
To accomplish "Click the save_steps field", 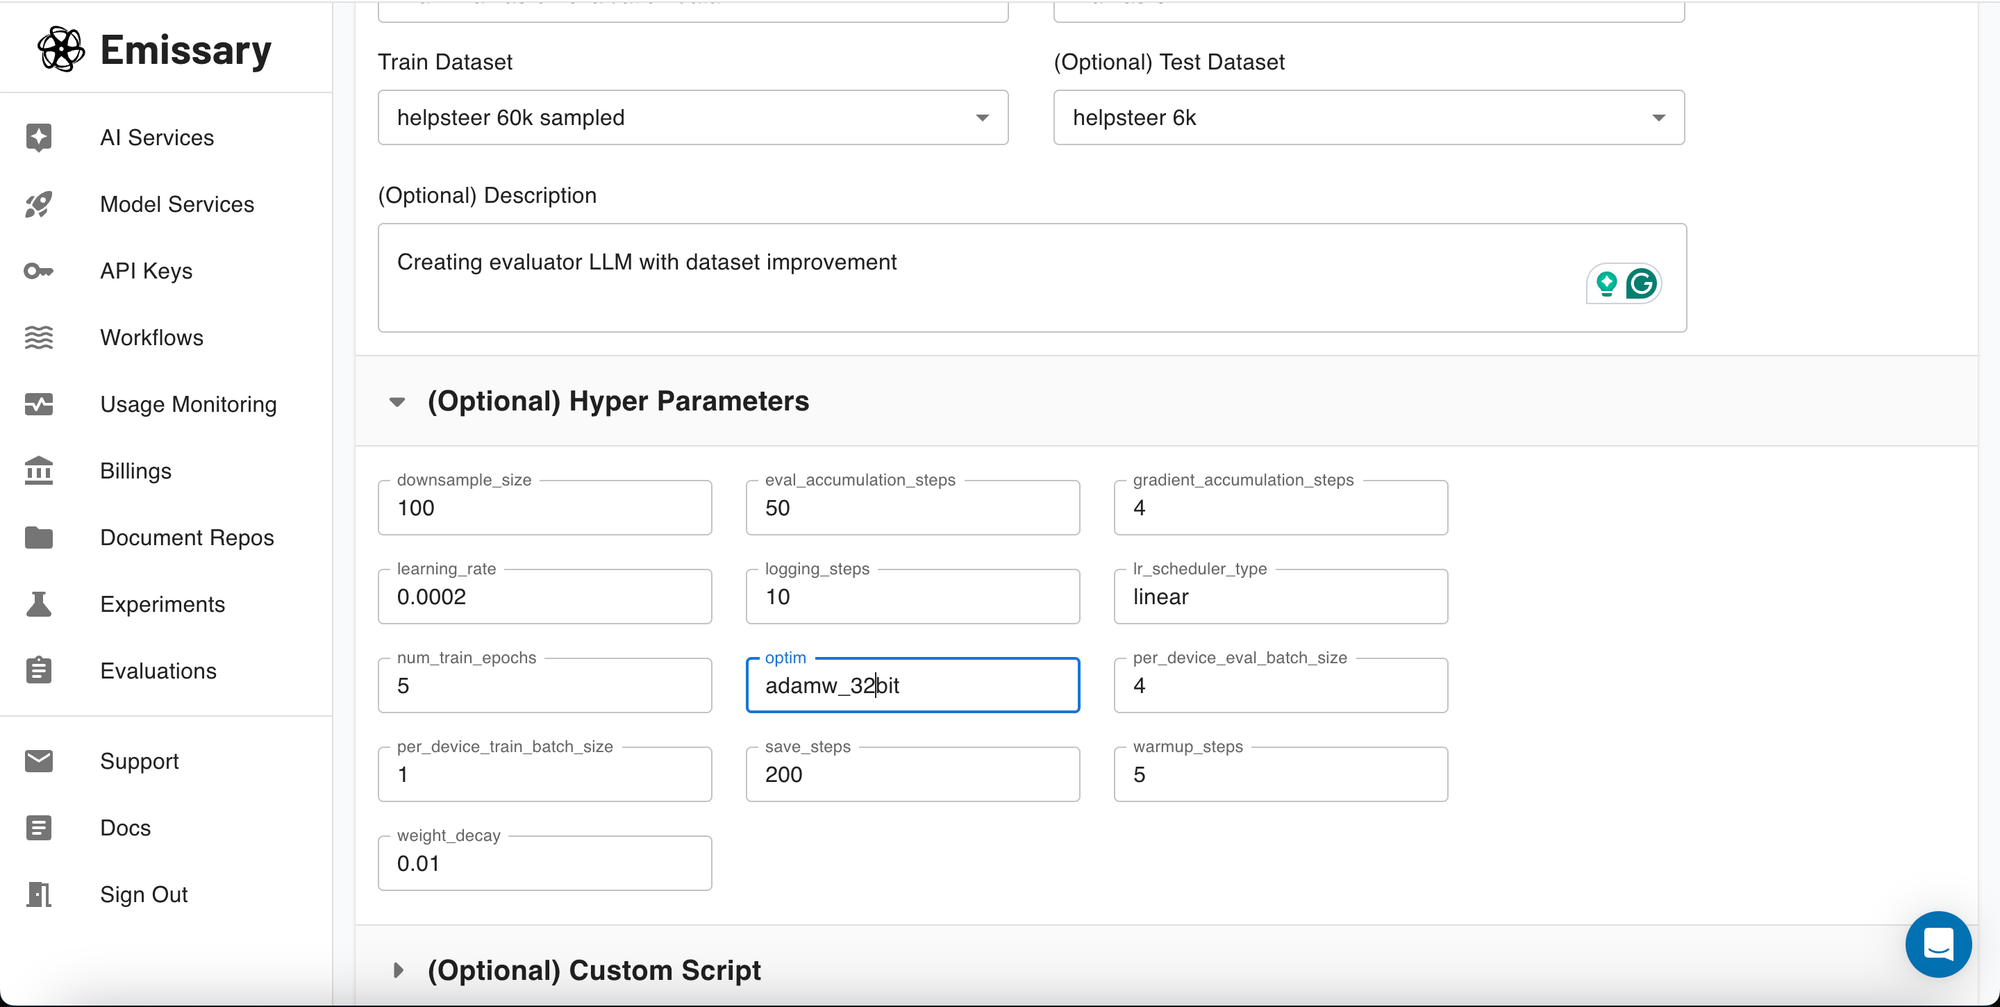I will 913,775.
